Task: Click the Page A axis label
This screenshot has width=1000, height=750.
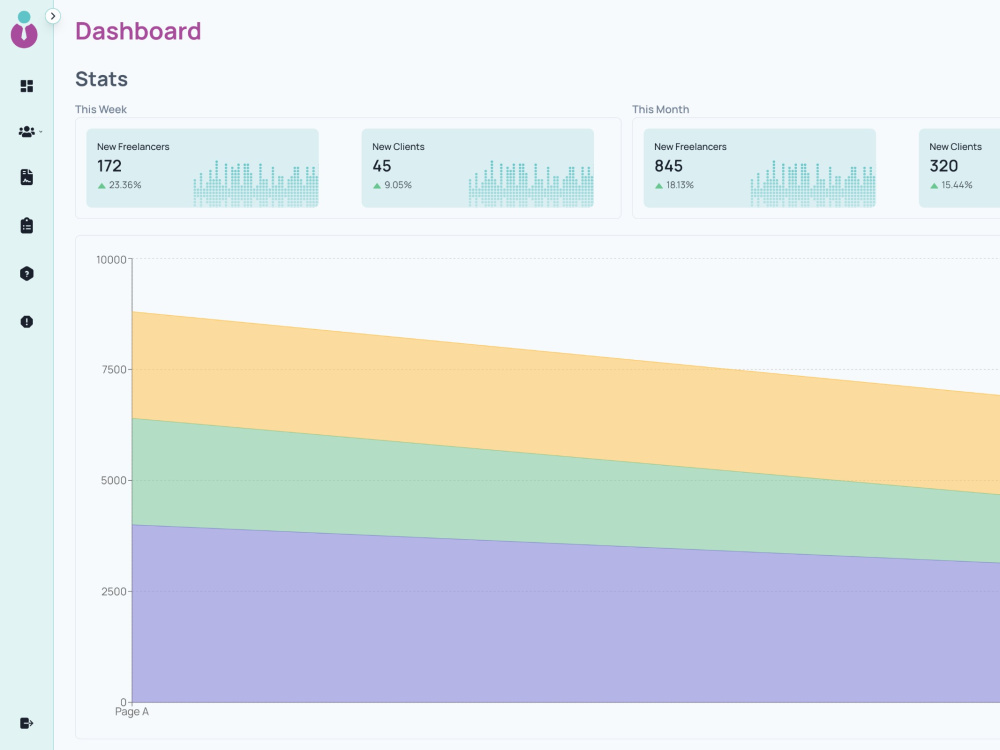Action: click(132, 712)
